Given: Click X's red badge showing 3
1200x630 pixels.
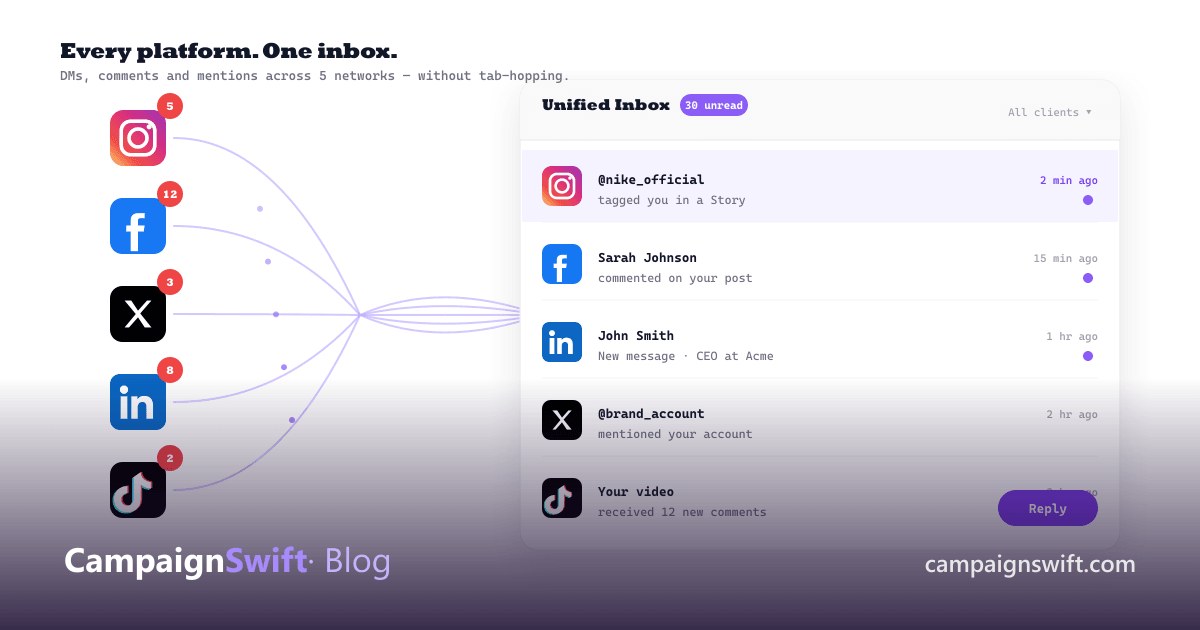Looking at the screenshot, I should point(170,282).
